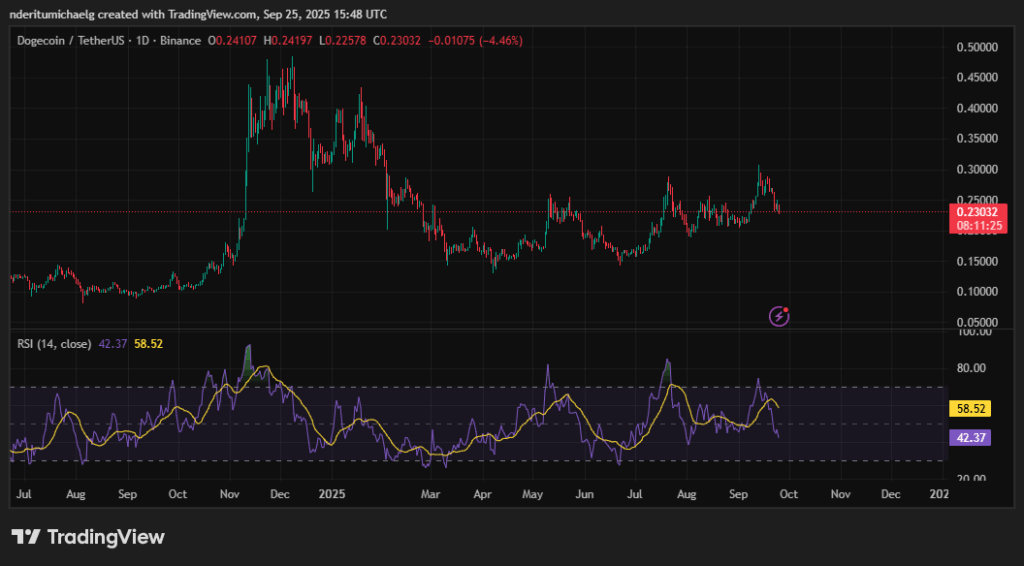Viewport: 1024px width, 566px height.
Task: Click the purple lightning bolt icon
Action: [x=780, y=316]
